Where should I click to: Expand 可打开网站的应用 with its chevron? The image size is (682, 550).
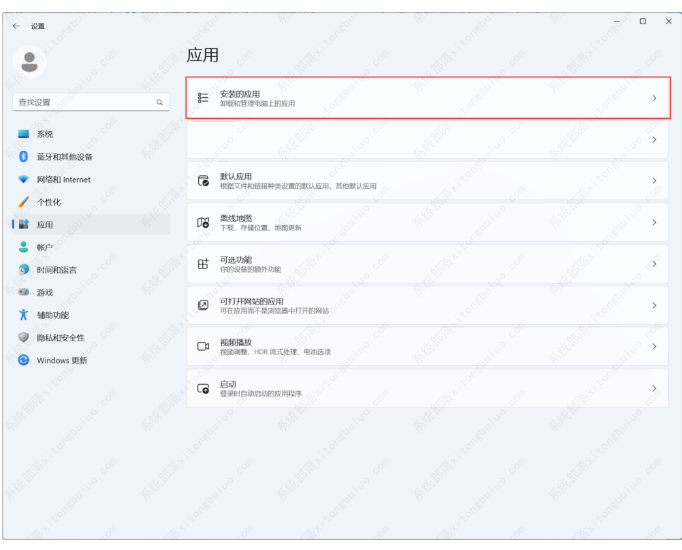click(654, 306)
